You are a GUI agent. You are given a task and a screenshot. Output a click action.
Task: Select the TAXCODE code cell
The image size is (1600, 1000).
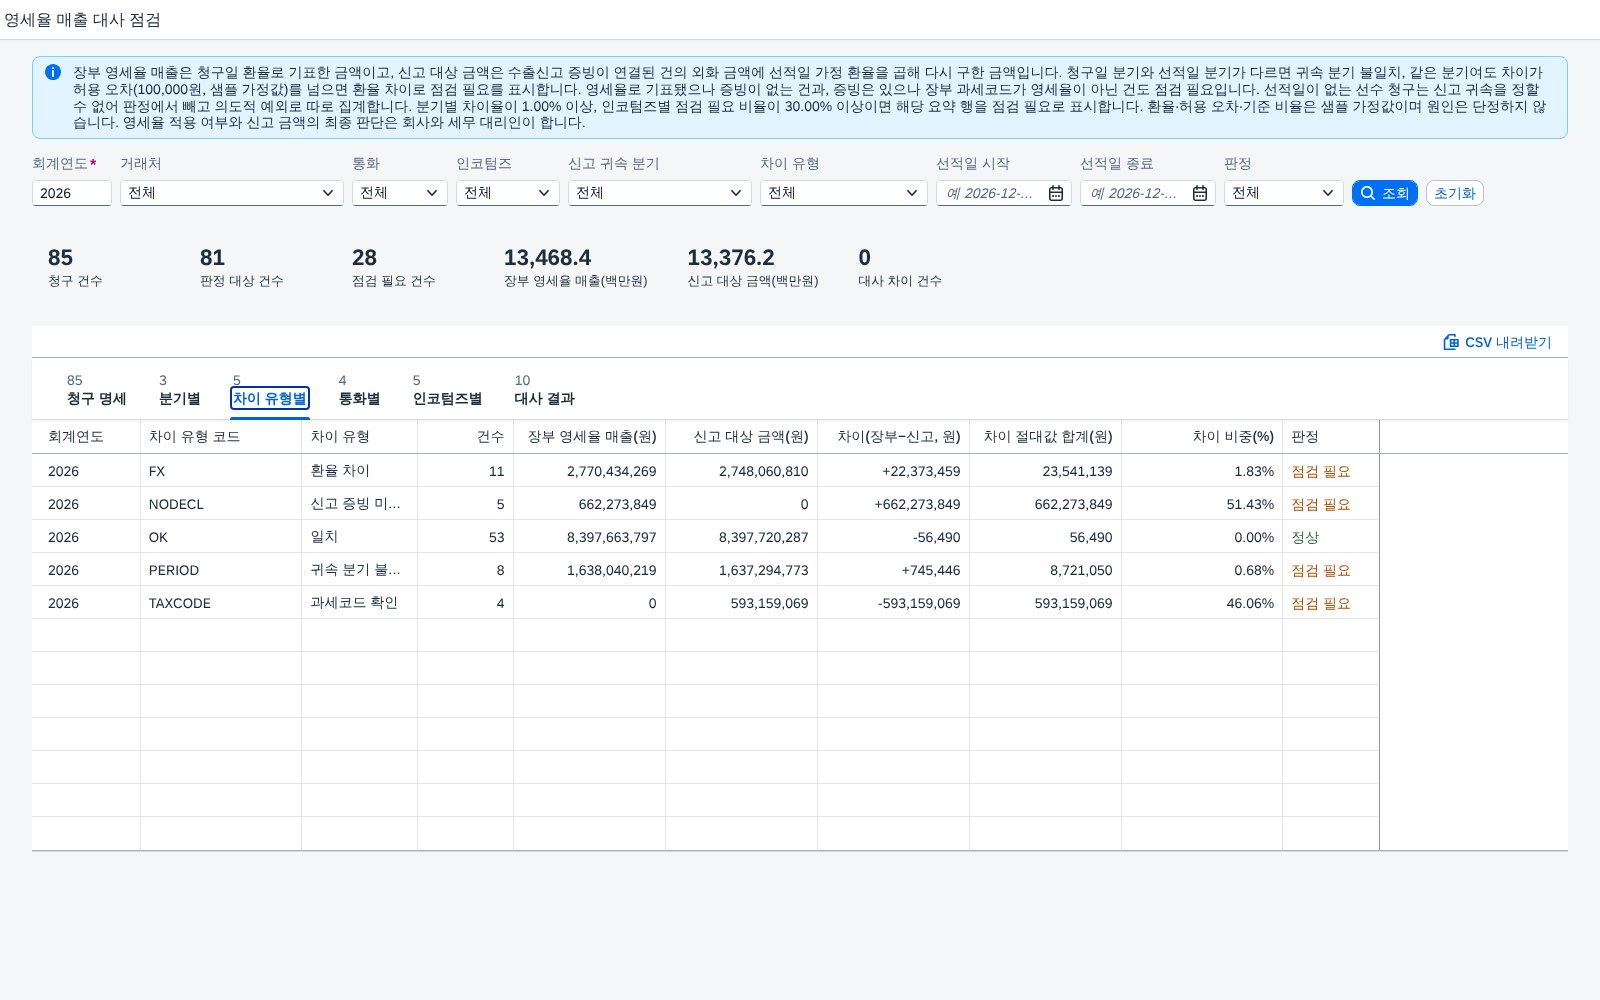[x=221, y=603]
